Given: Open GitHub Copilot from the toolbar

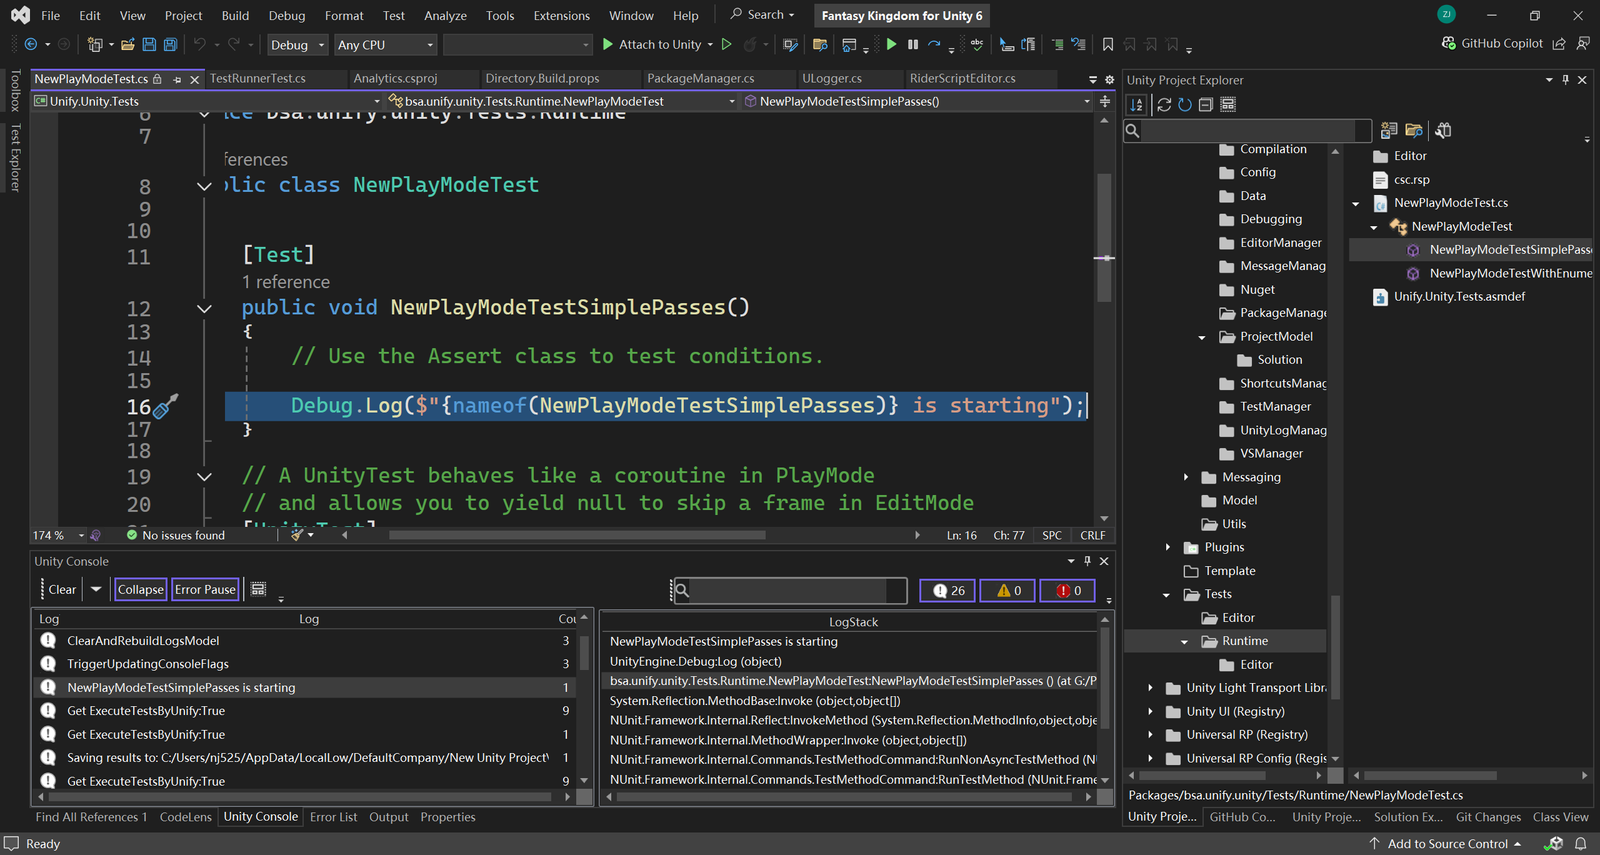Looking at the screenshot, I should pyautogui.click(x=1492, y=44).
